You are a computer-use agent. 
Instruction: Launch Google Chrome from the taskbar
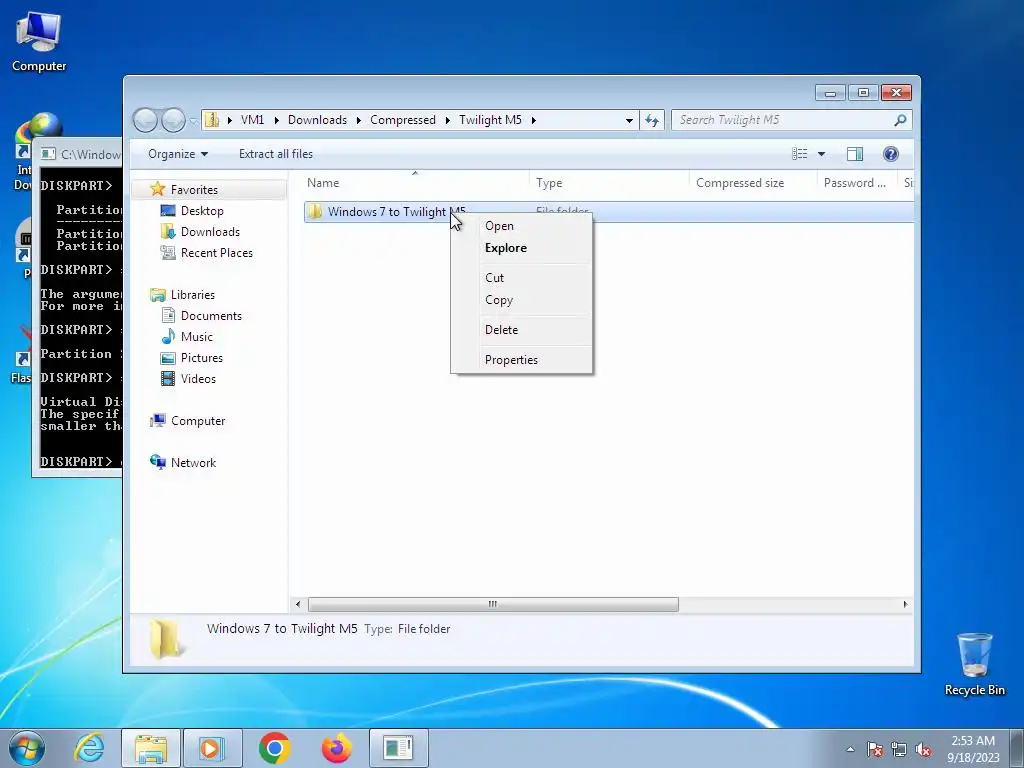point(274,748)
